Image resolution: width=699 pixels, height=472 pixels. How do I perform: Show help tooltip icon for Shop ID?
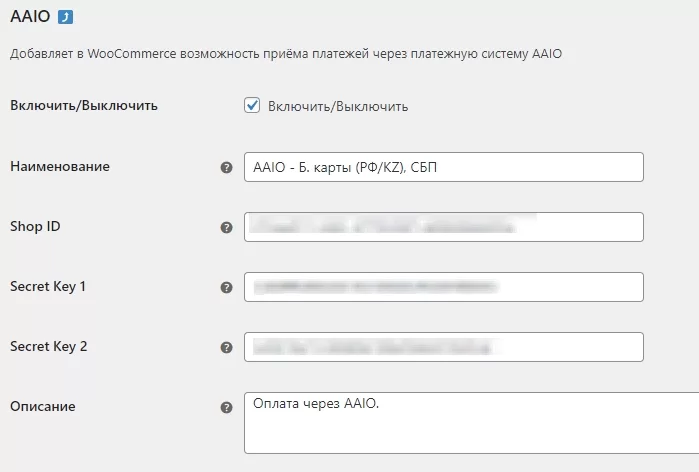point(226,227)
